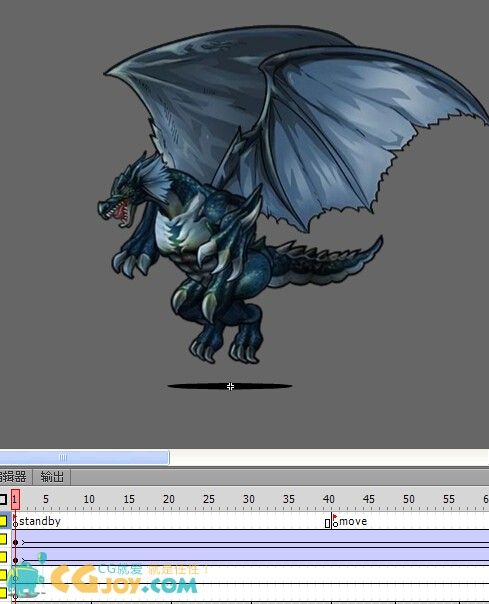The width and height of the screenshot is (489, 604).
Task: Jump to frame 55 on the ruler
Action: (x=449, y=499)
